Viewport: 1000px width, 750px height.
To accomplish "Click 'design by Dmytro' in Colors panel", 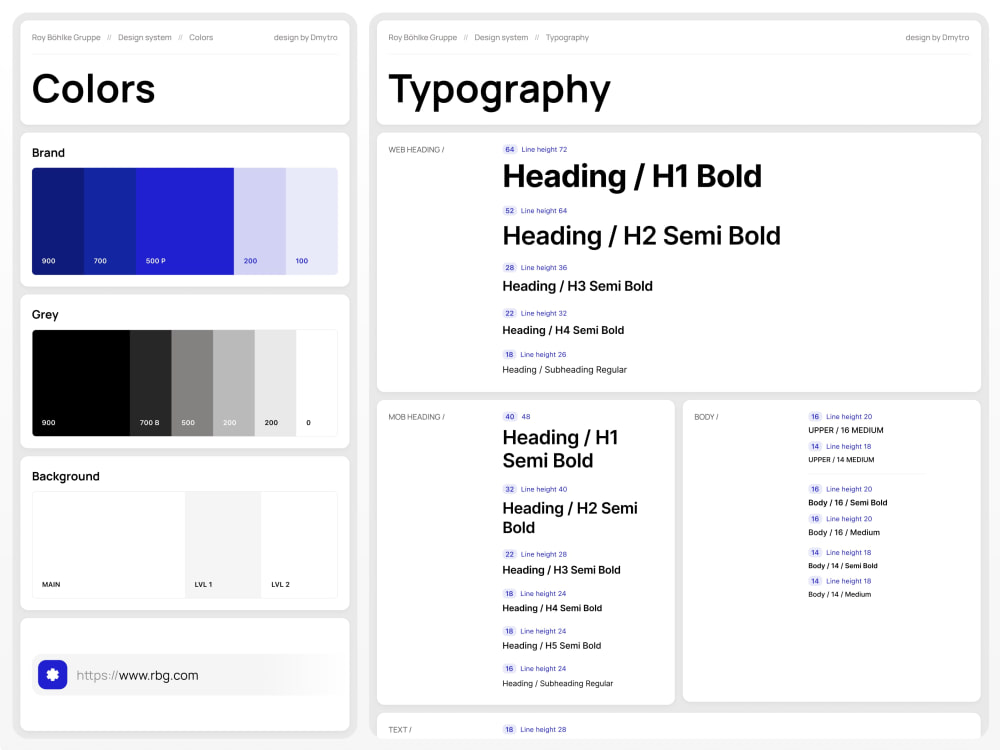I will click(305, 38).
